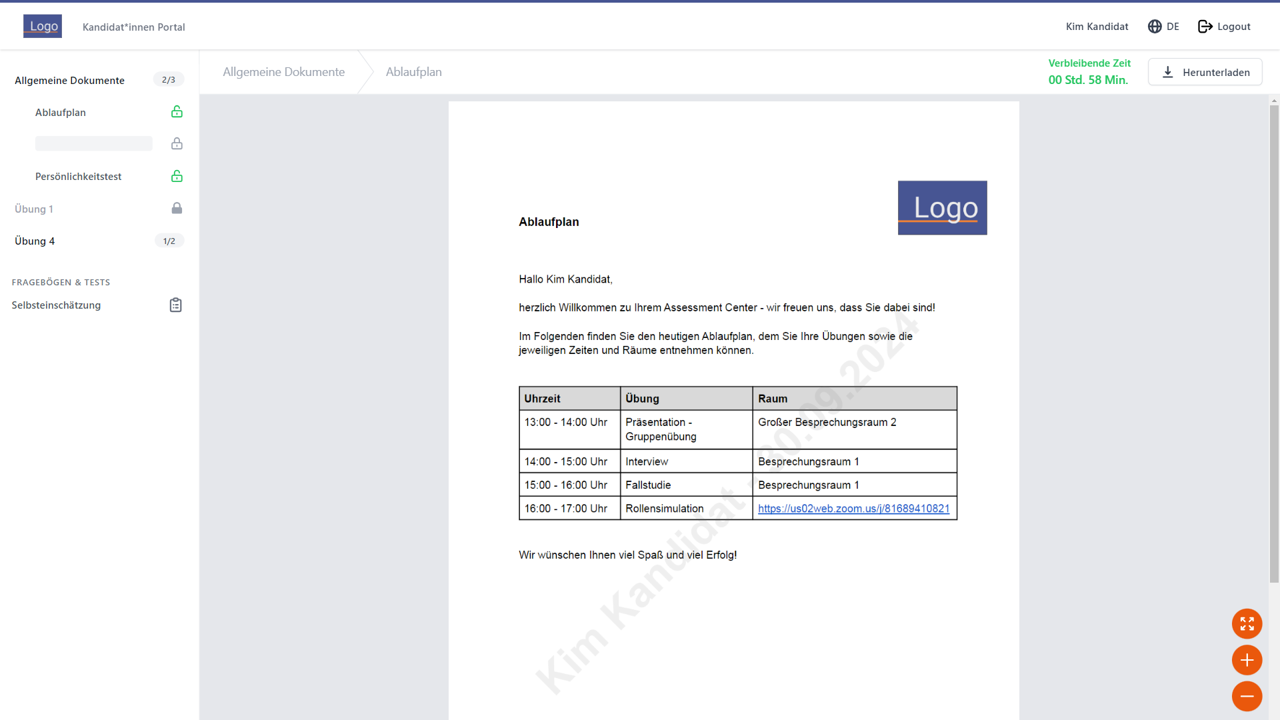1280x720 pixels.
Task: Click the grey lock icon beside the blank entry
Action: pyautogui.click(x=177, y=144)
